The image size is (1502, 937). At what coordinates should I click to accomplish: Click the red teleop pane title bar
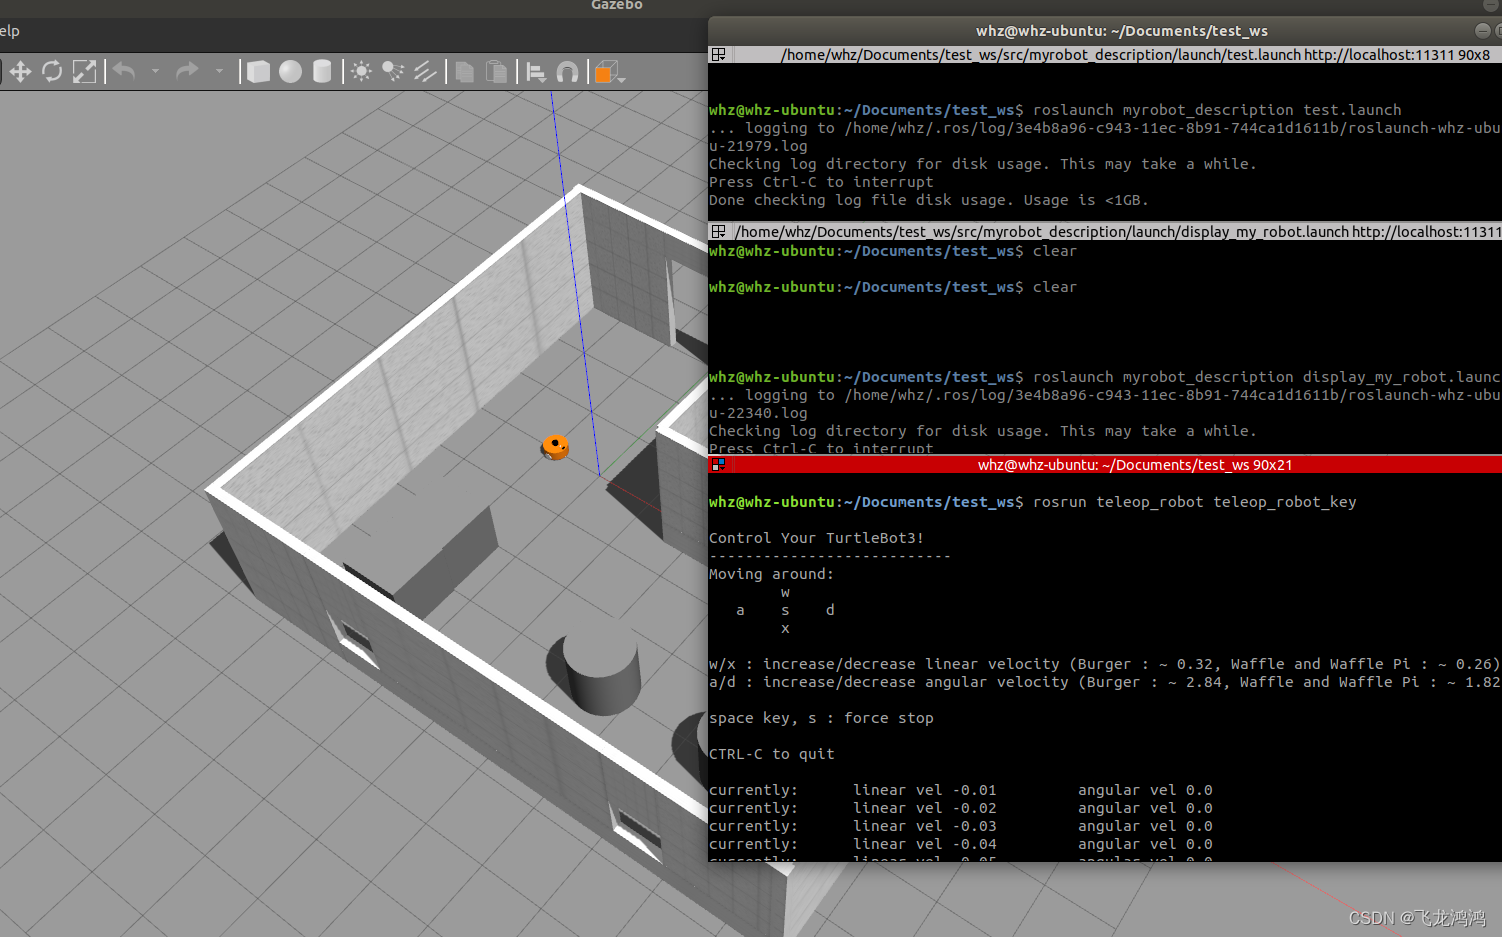pos(1105,465)
